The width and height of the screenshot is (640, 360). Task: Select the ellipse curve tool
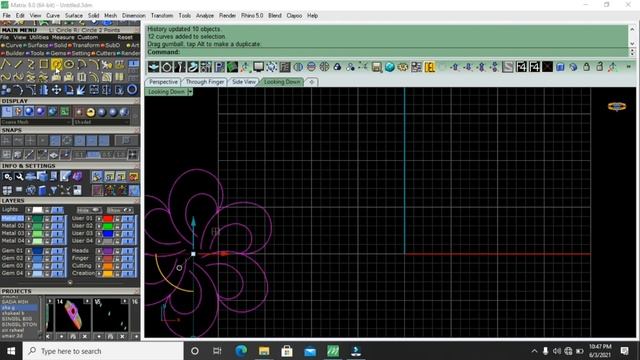[x=69, y=64]
